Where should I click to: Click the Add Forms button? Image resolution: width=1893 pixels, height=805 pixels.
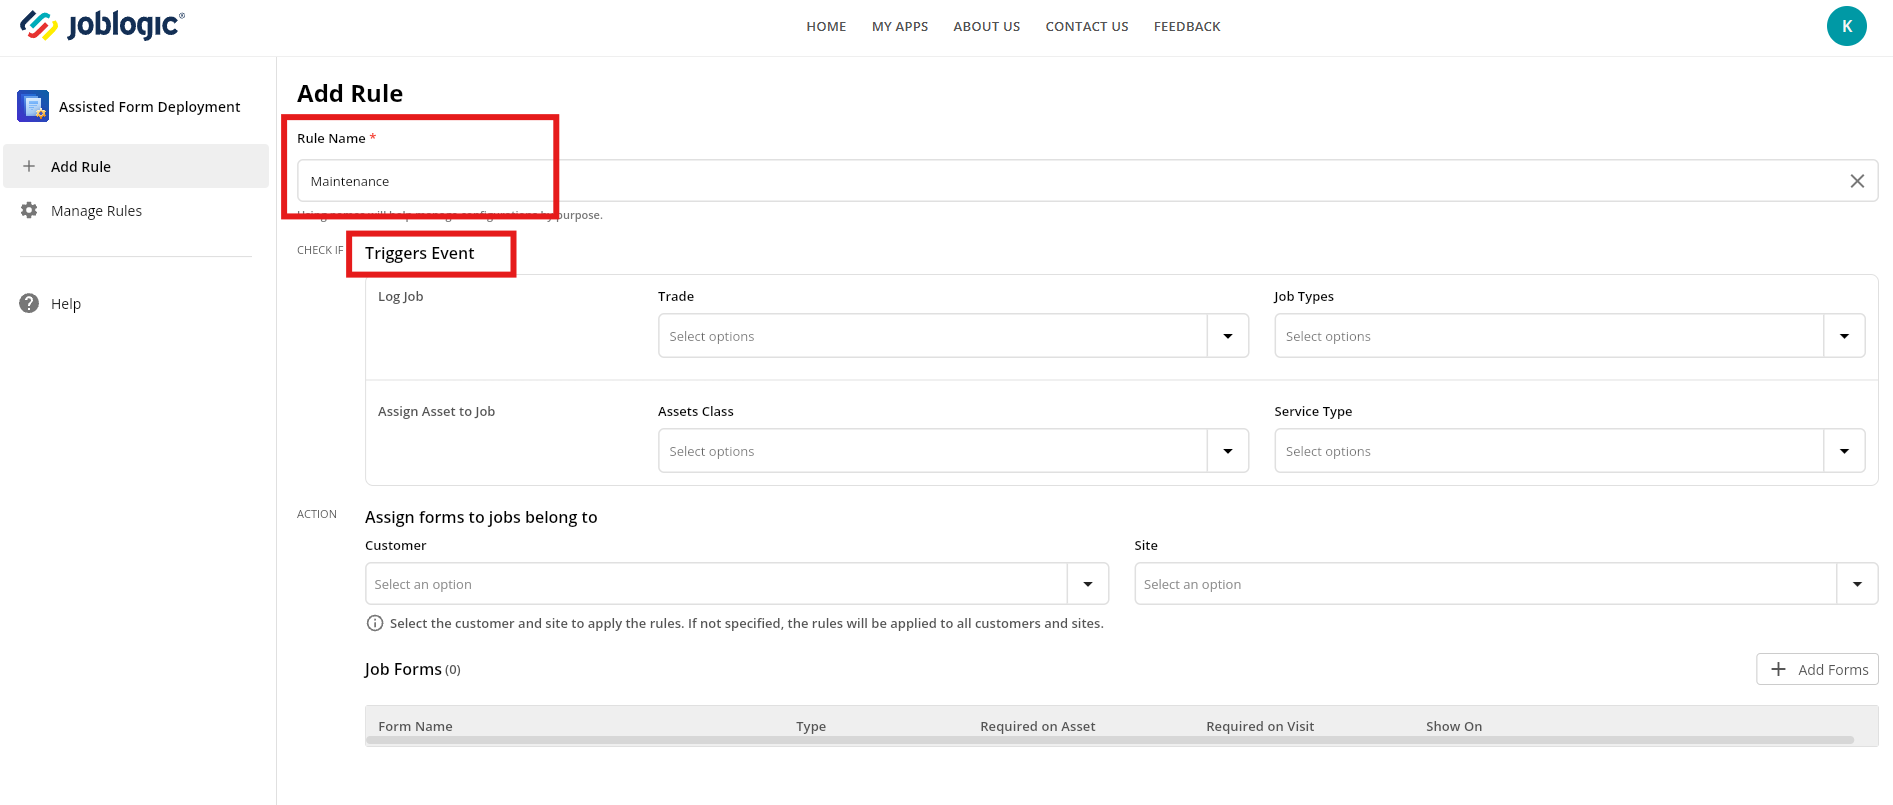coord(1817,669)
